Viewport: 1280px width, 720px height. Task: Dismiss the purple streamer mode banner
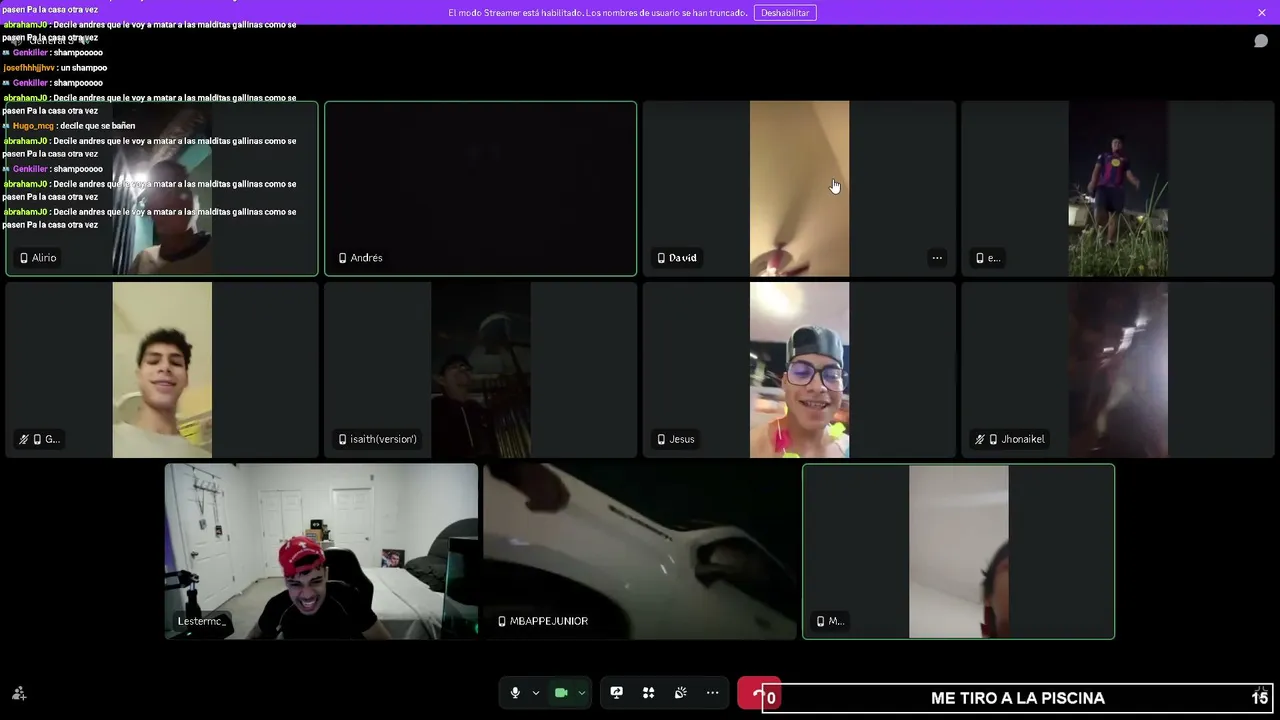point(1262,13)
